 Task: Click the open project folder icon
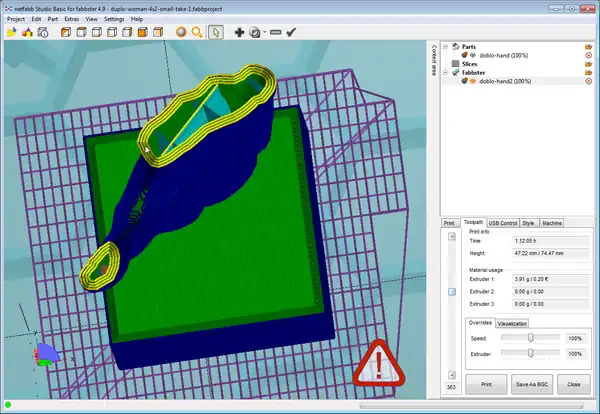(x=11, y=32)
